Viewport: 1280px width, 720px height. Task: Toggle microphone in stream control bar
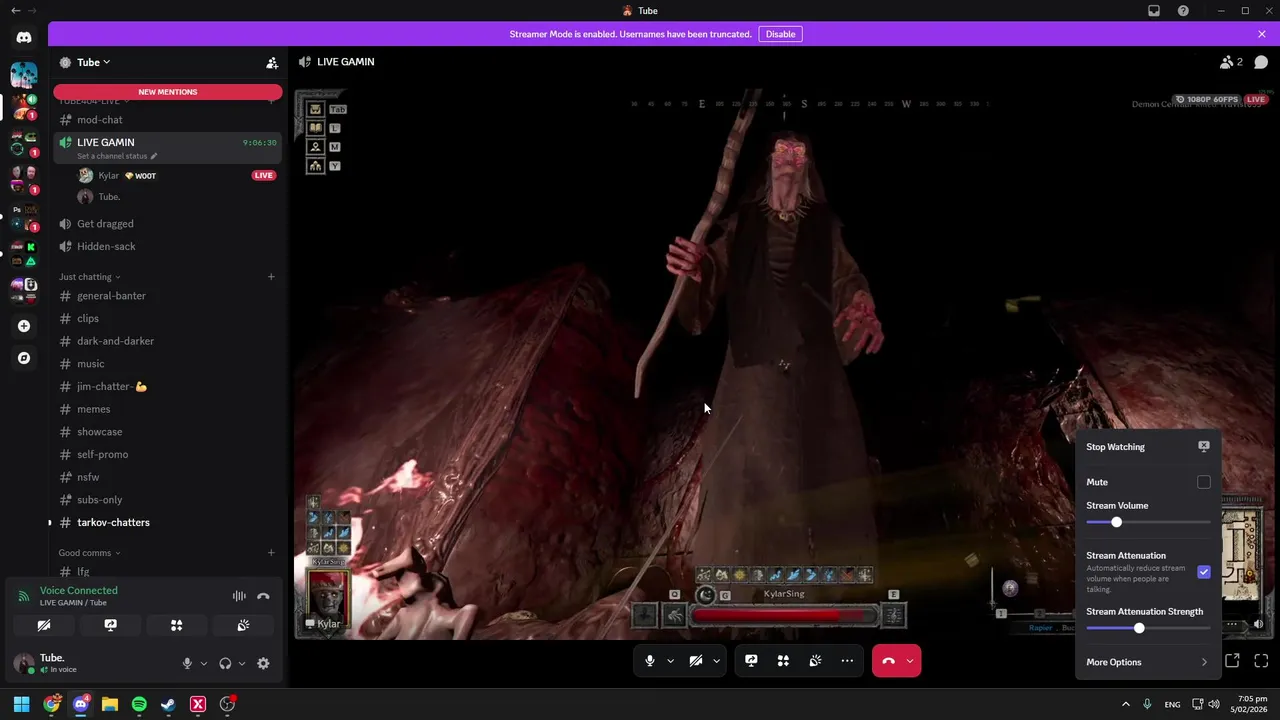point(650,661)
